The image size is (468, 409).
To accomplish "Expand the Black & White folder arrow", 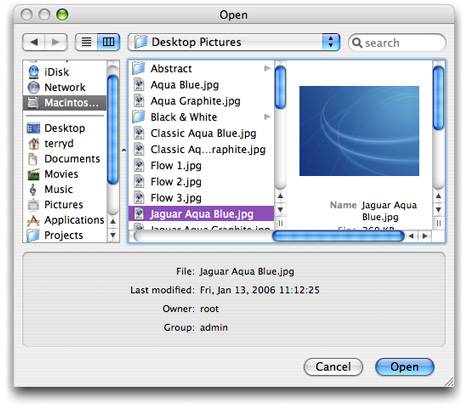I will (267, 117).
